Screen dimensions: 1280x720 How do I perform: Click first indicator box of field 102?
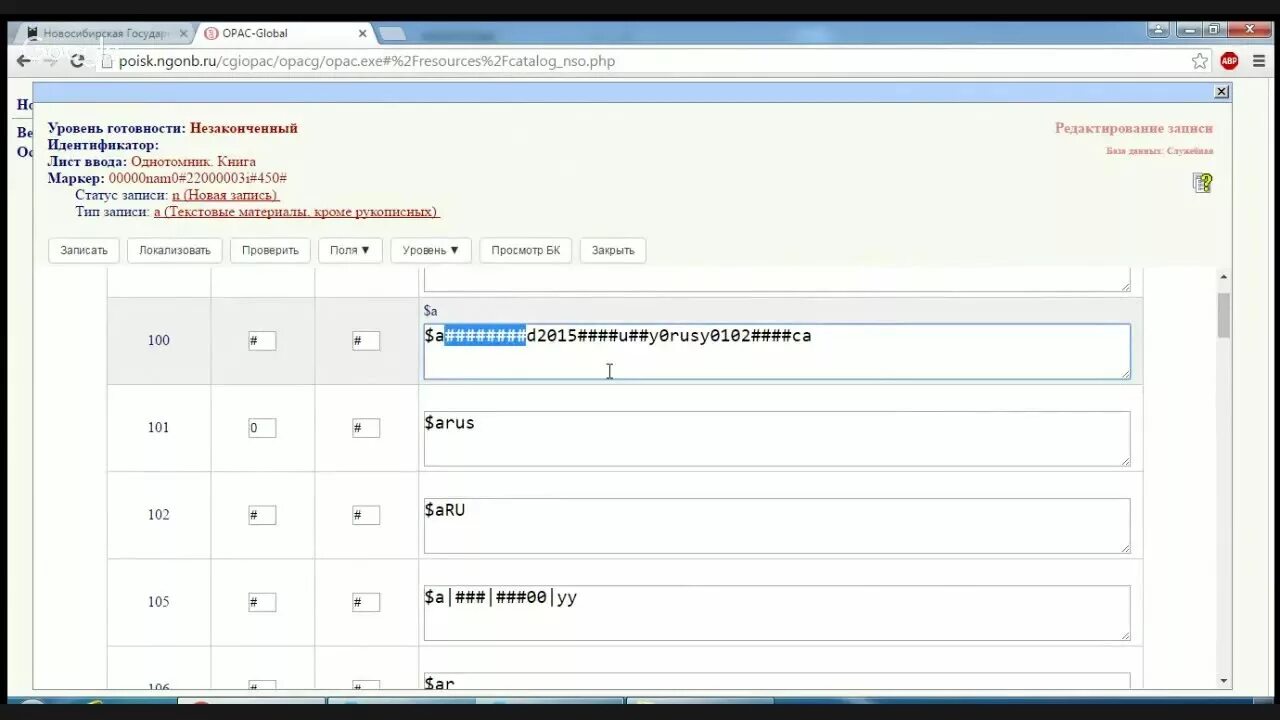262,515
